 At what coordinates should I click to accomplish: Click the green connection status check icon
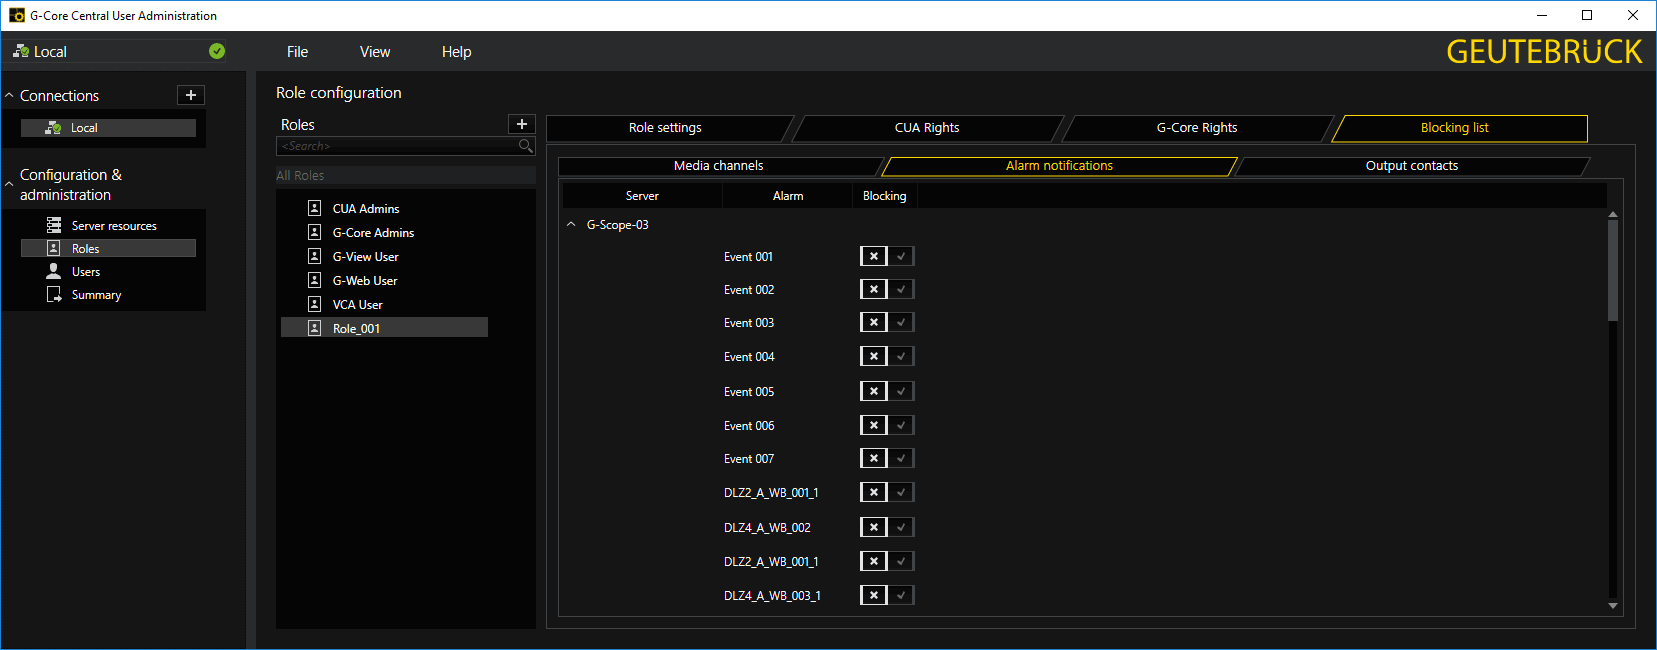(x=217, y=51)
